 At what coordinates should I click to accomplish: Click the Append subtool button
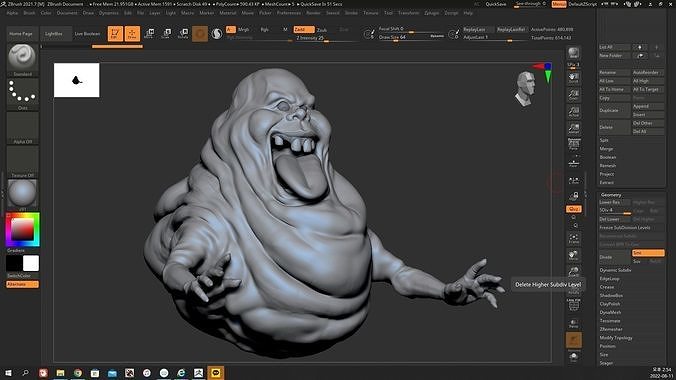(x=648, y=106)
